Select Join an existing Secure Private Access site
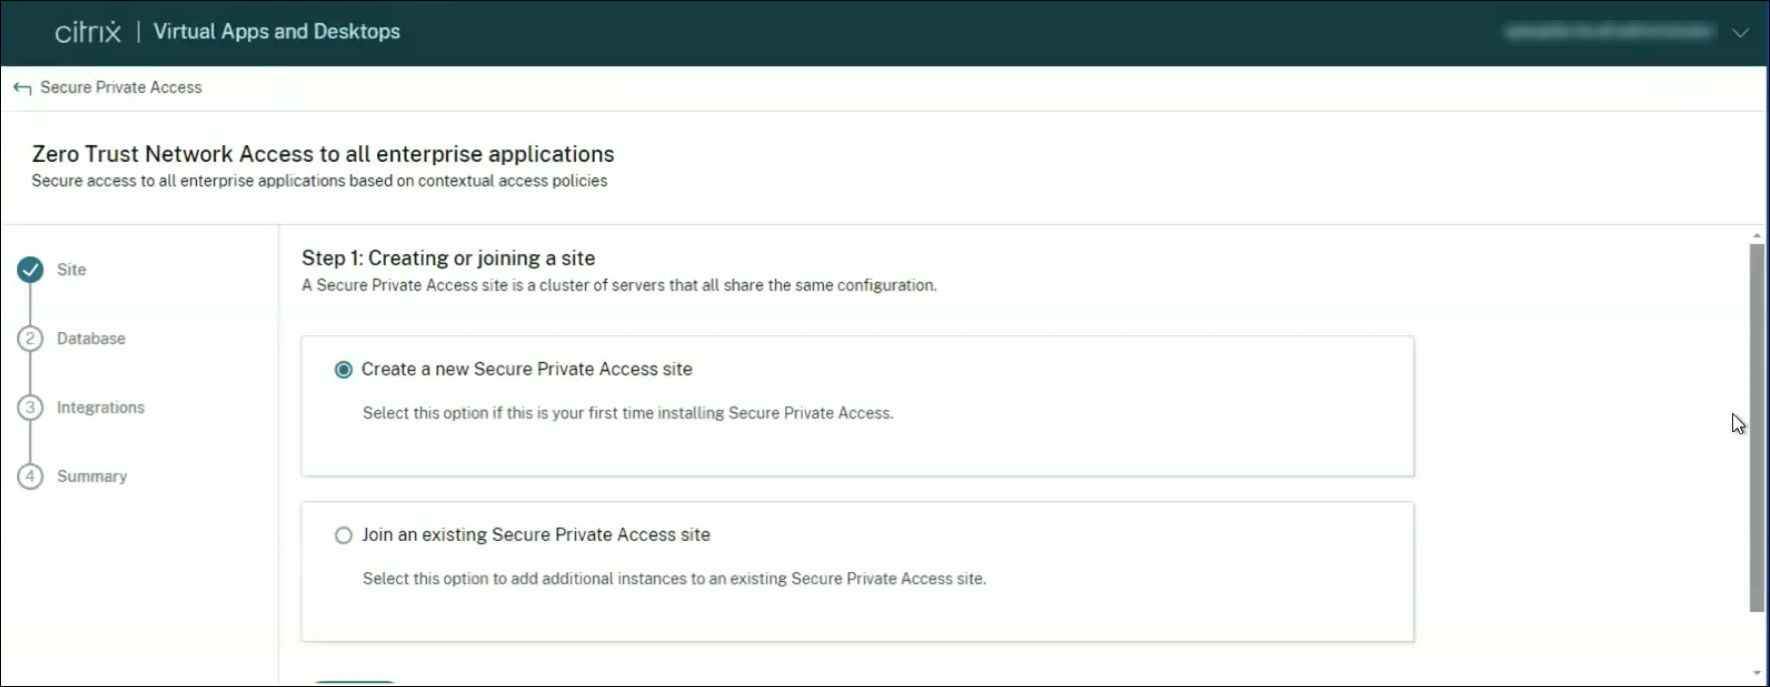 pyautogui.click(x=343, y=535)
